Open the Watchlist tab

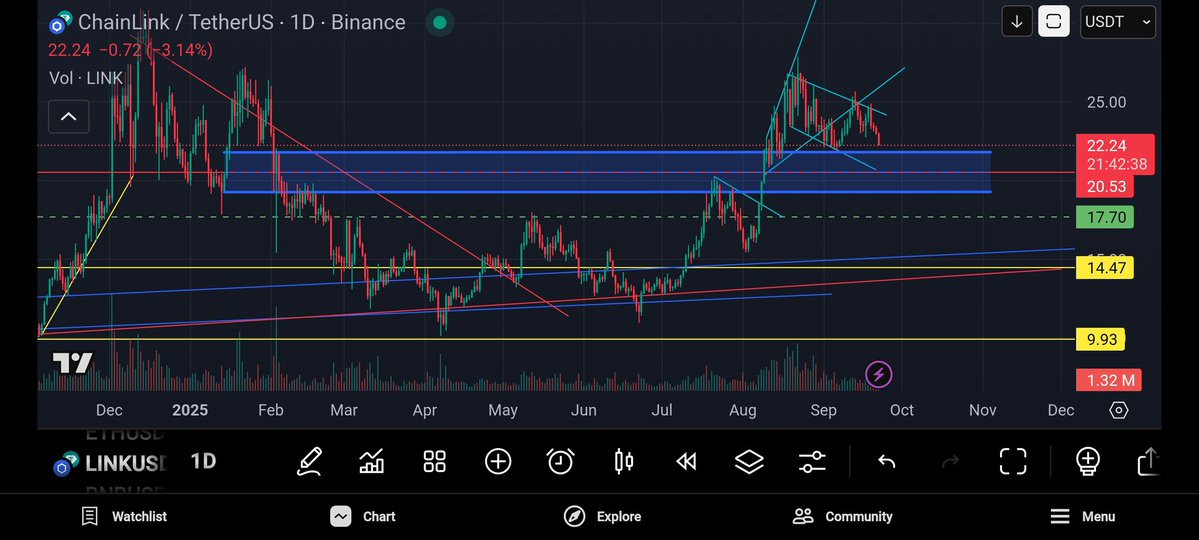coord(124,516)
